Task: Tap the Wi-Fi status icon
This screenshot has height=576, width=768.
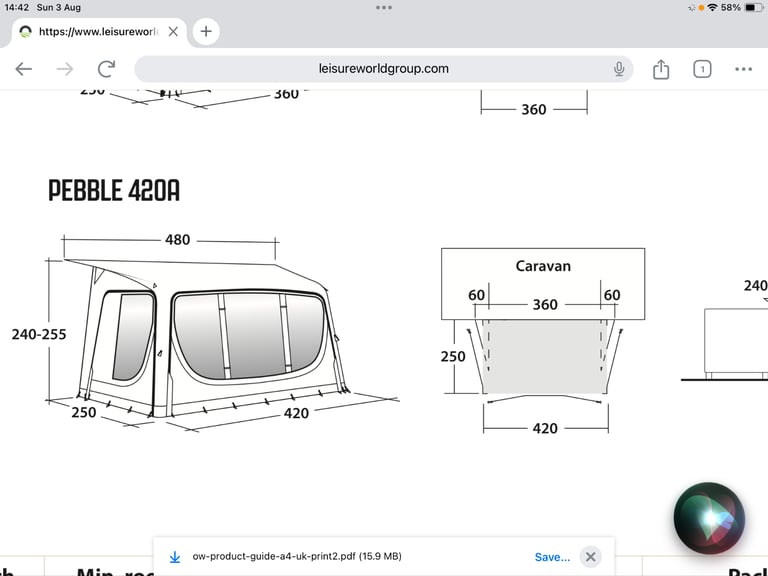Action: click(x=712, y=7)
